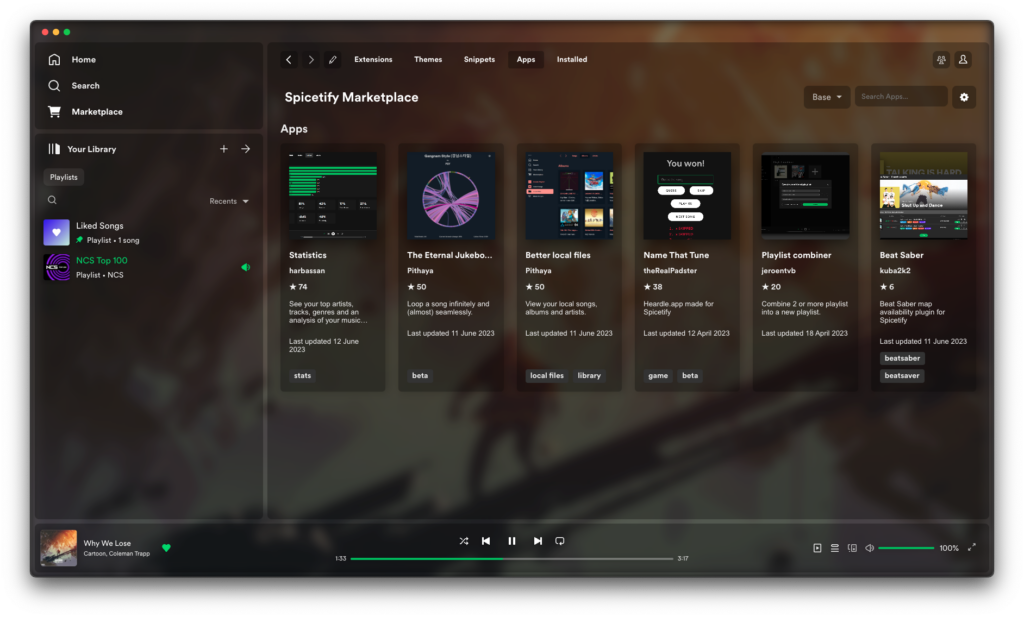Screen dimensions: 1024x617
Task: Filter the library by Playlists chip
Action: [x=63, y=177]
